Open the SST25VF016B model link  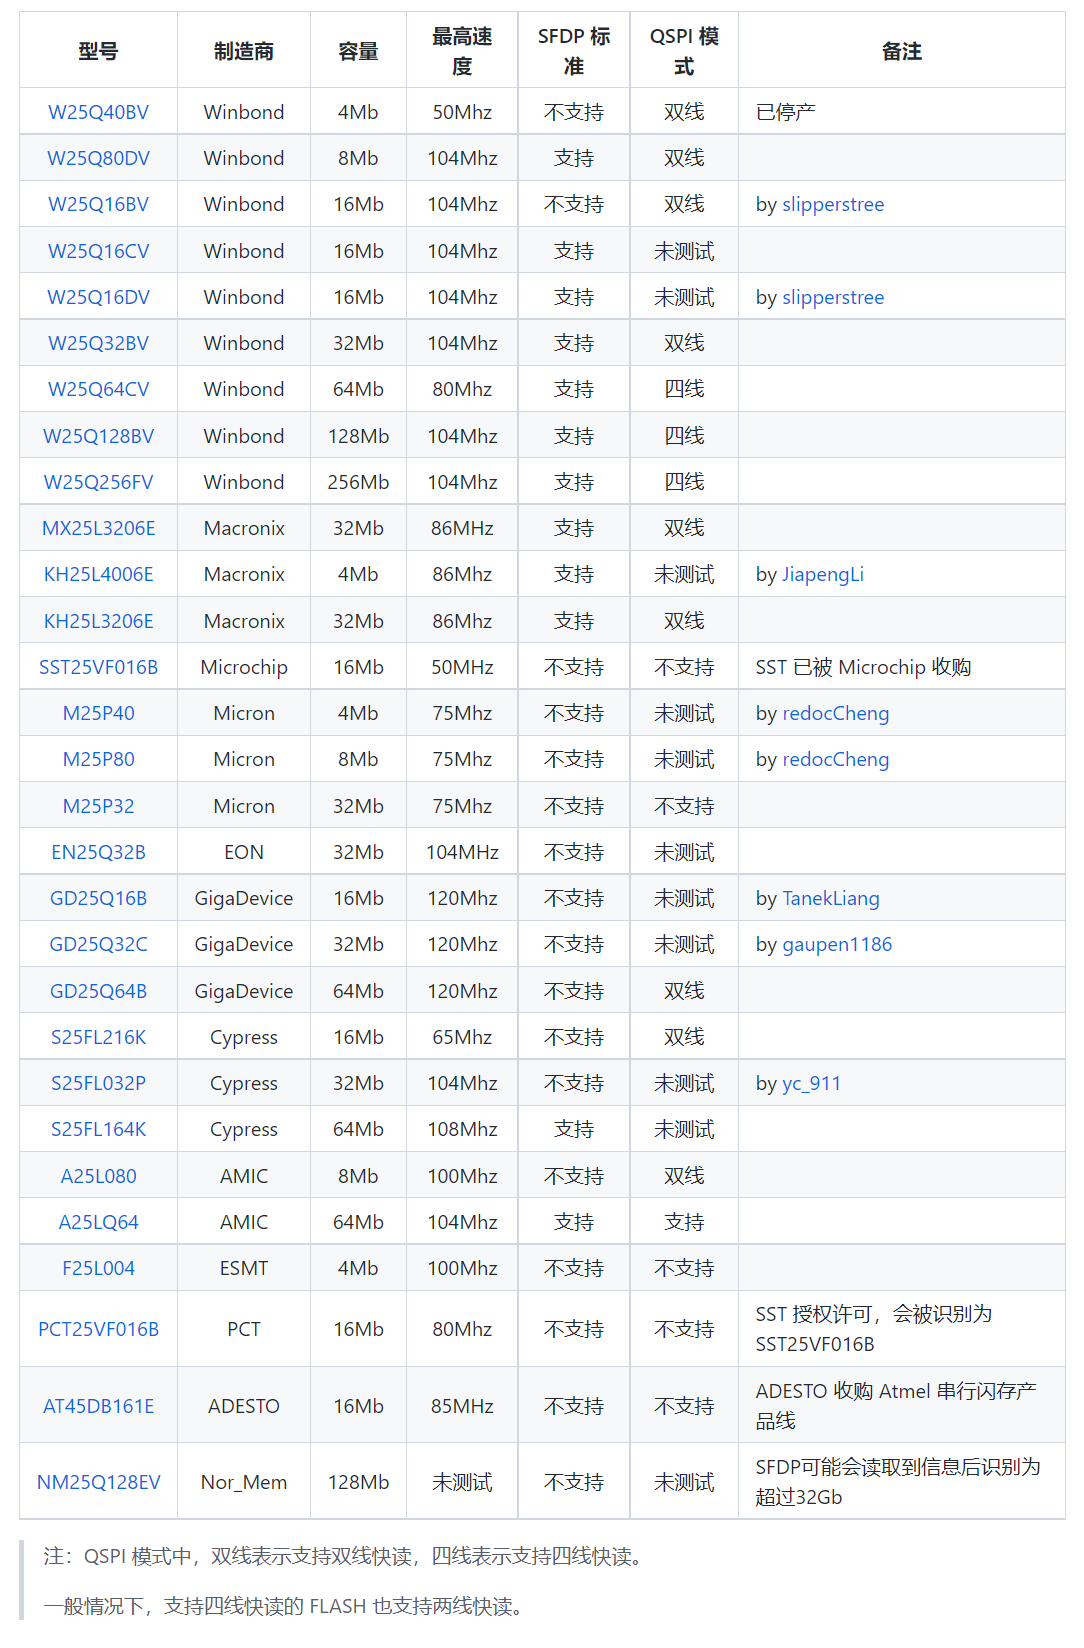[x=98, y=667]
